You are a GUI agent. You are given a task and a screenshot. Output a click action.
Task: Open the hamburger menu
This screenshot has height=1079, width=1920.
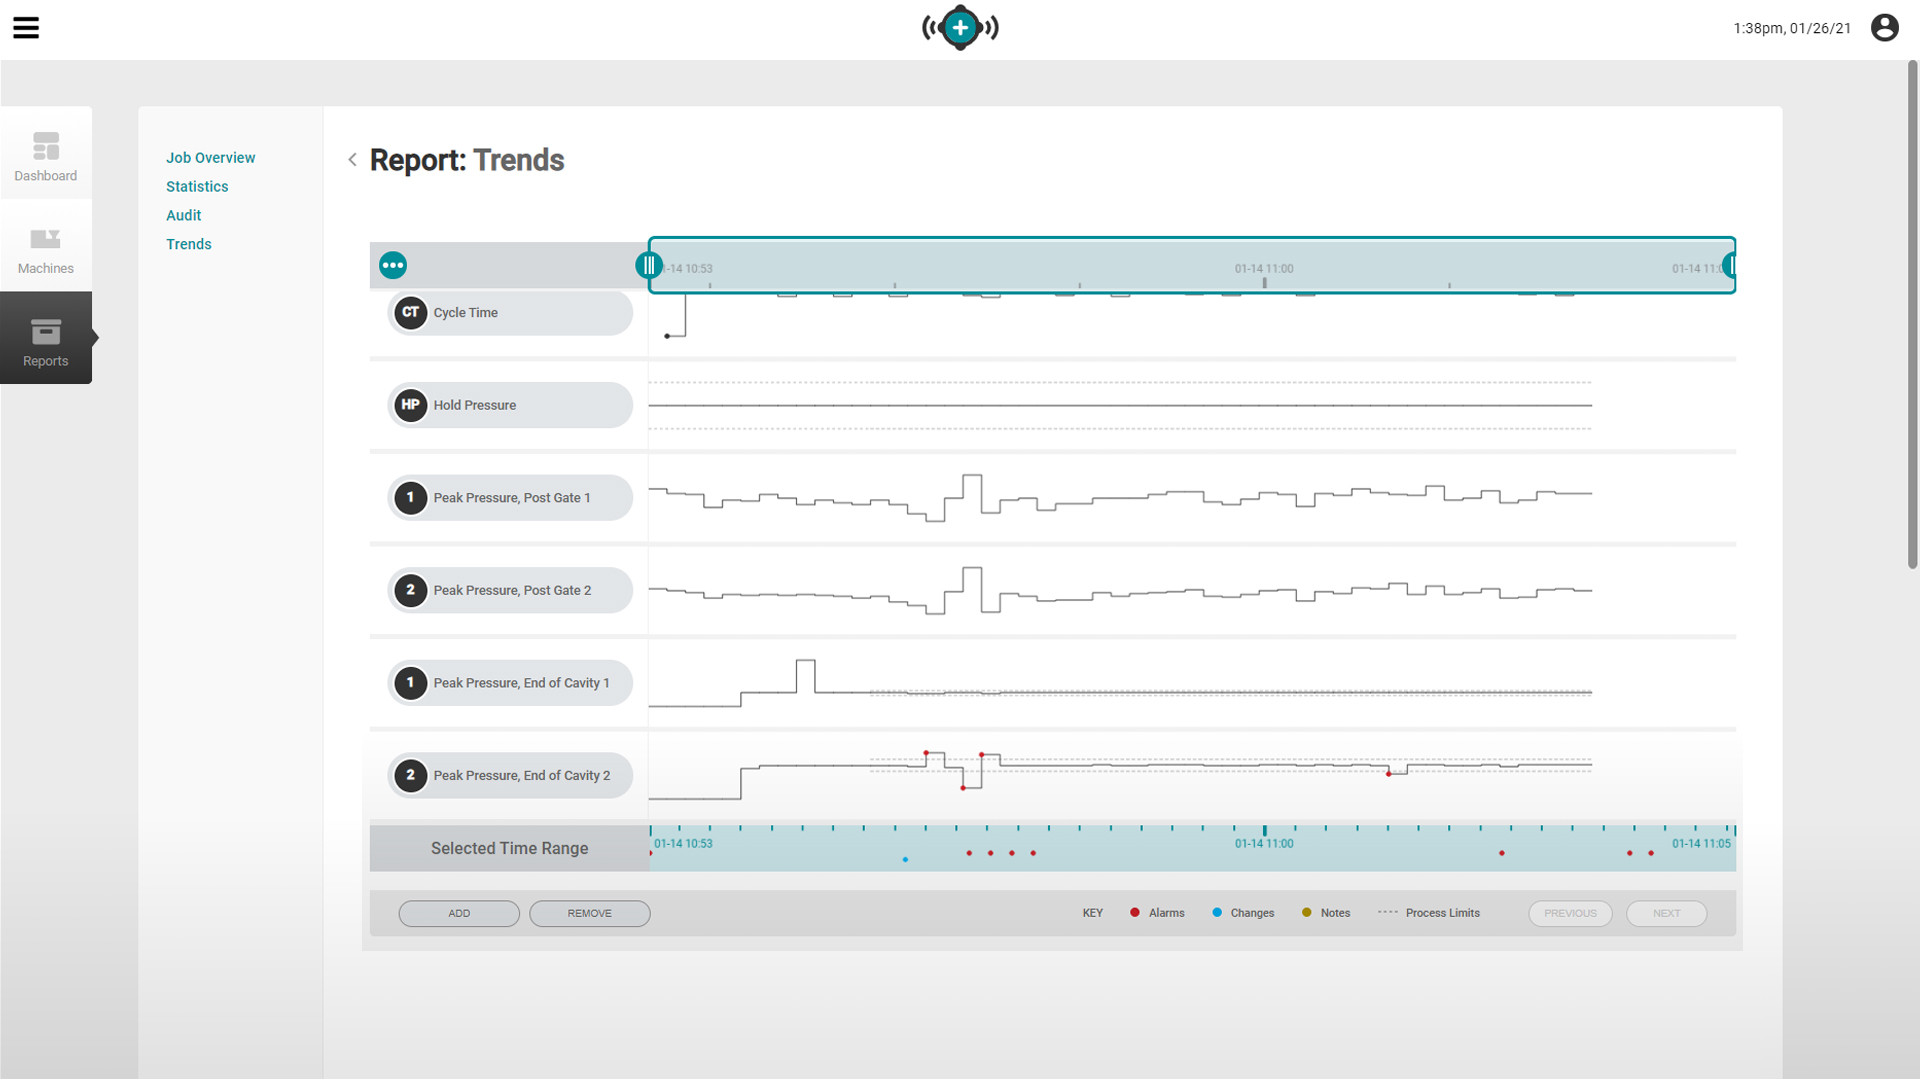(x=26, y=28)
